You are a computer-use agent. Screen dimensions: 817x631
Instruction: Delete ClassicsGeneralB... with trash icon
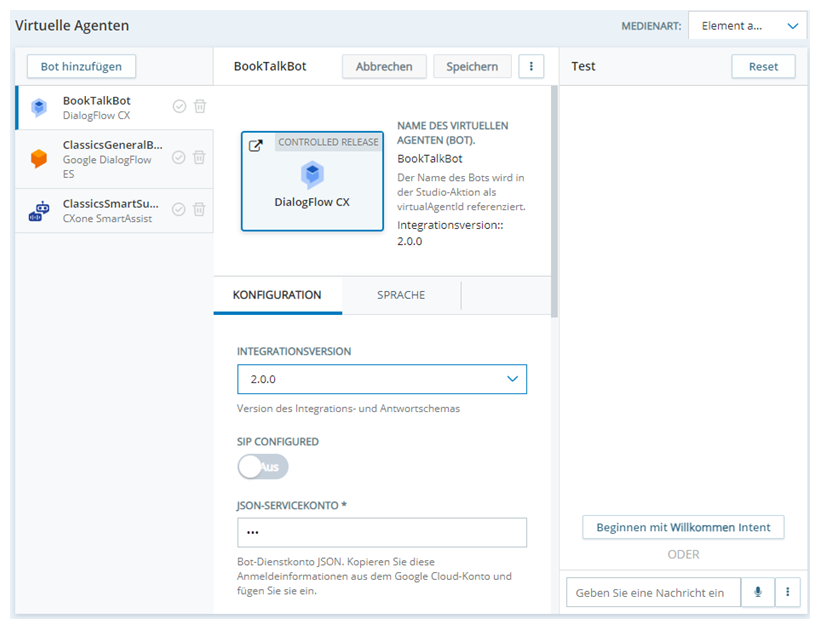point(199,157)
